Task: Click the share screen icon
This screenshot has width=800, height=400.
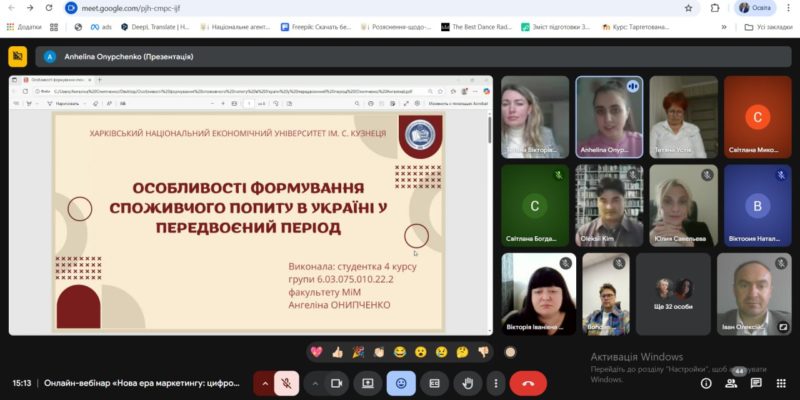Action: pyautogui.click(x=368, y=383)
